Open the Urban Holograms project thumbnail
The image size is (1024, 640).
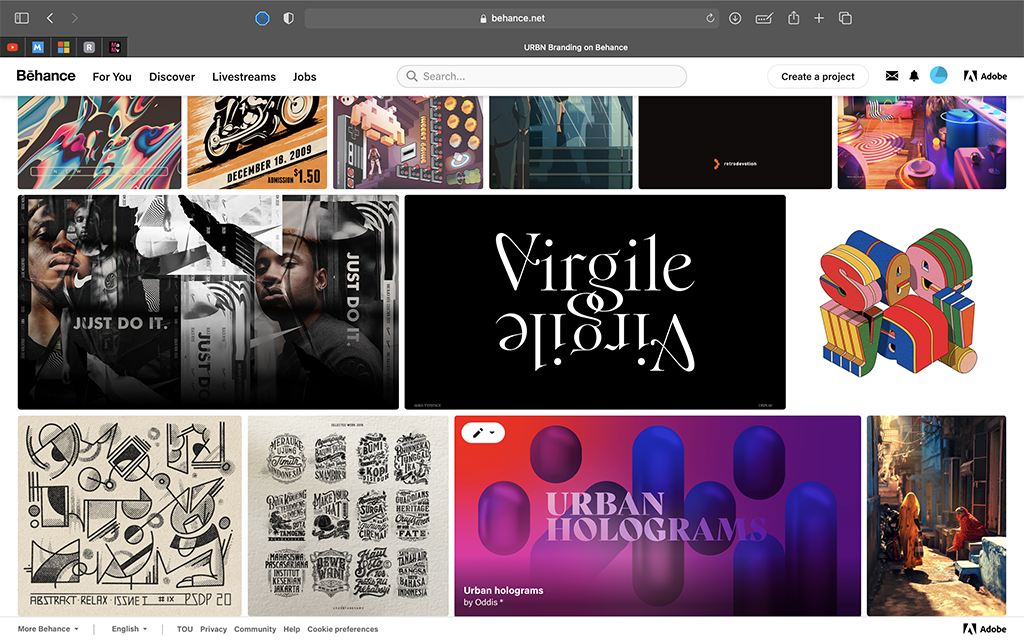658,516
